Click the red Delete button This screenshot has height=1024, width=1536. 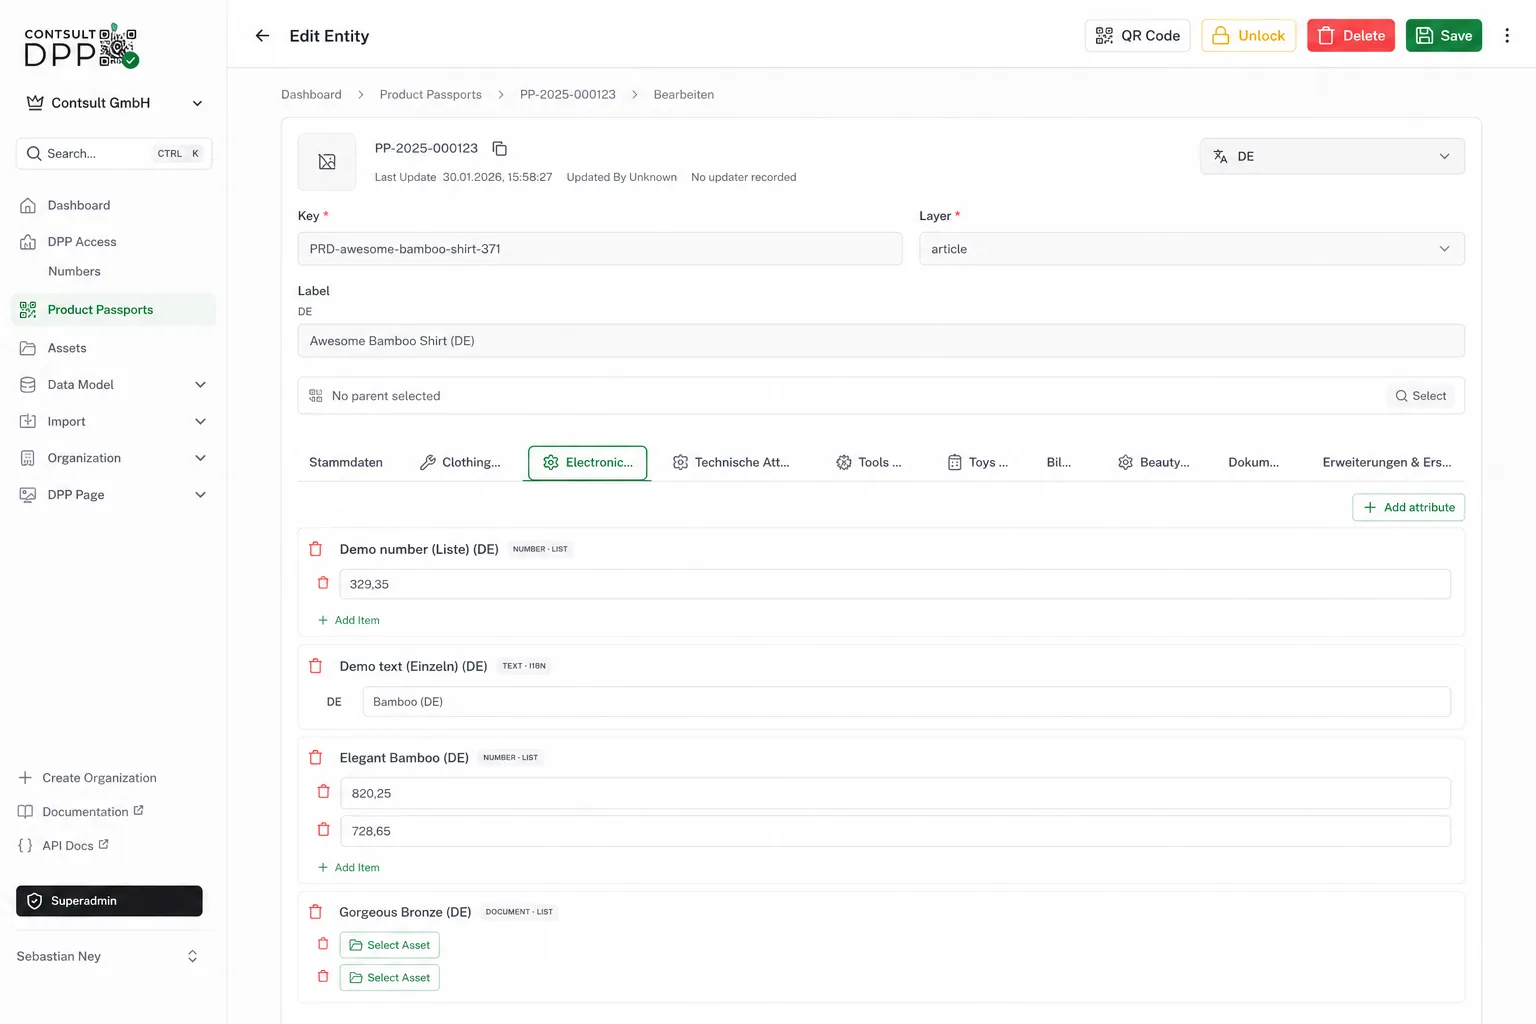(x=1350, y=36)
